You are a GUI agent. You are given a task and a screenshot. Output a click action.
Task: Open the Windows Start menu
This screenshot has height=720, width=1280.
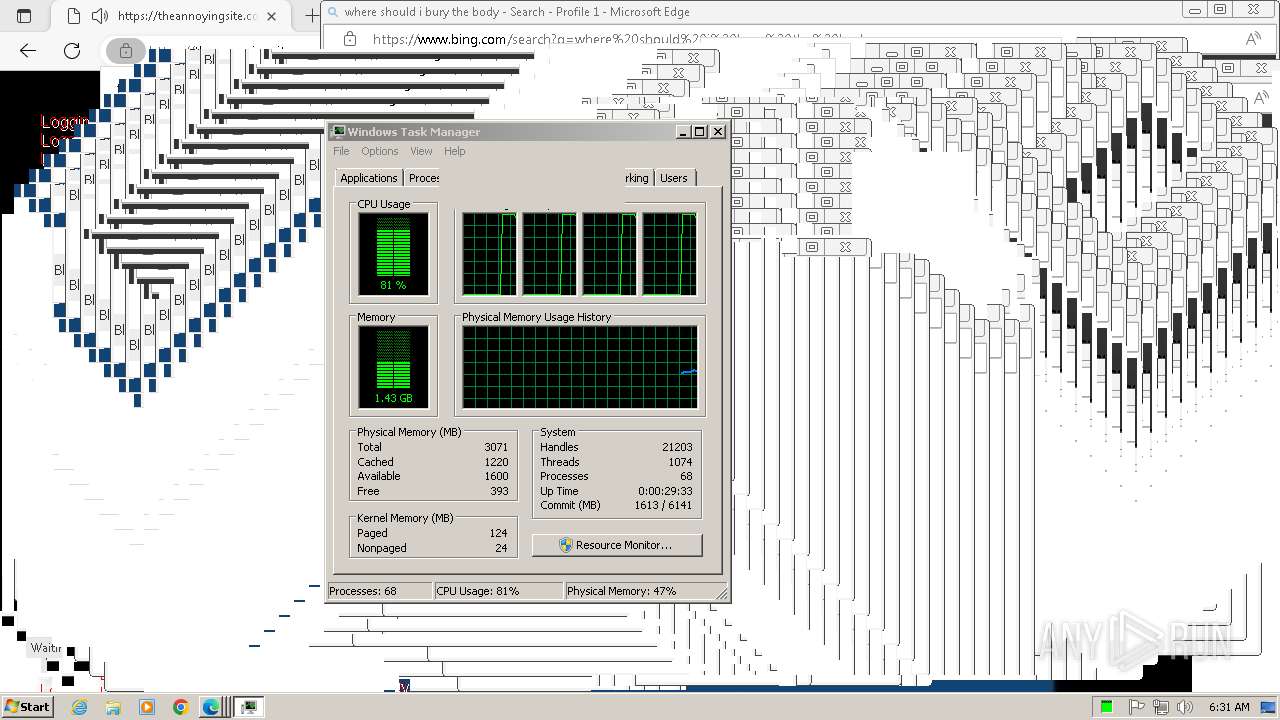coord(27,706)
